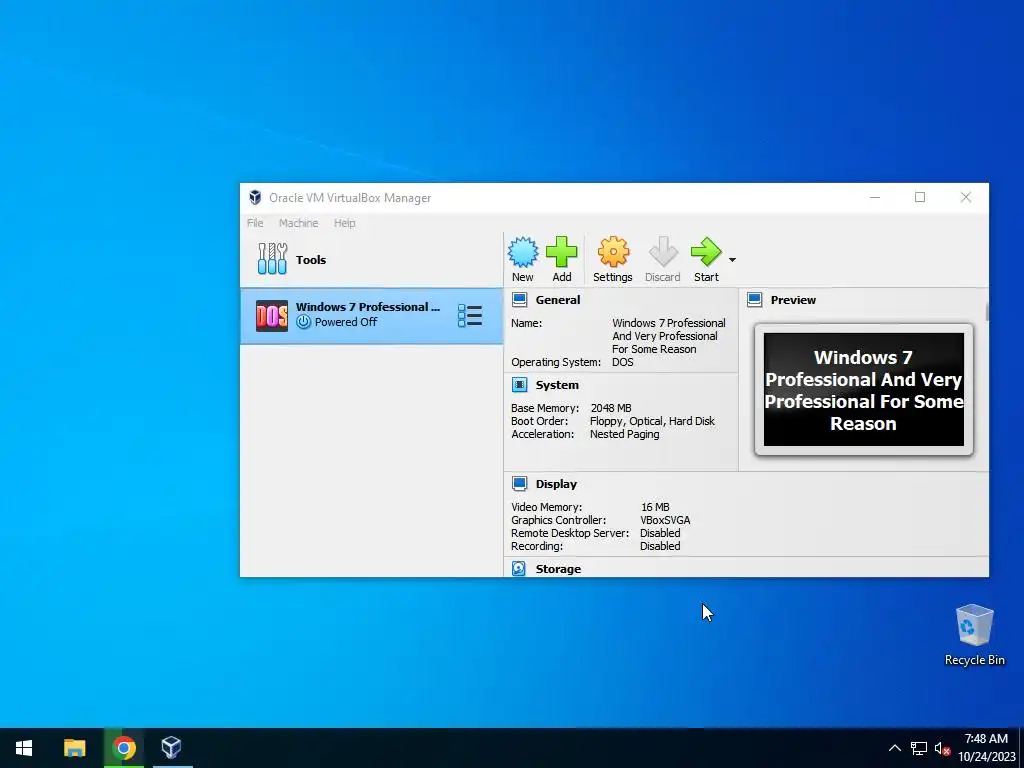Show hidden system tray icons
The height and width of the screenshot is (768, 1024).
point(895,748)
